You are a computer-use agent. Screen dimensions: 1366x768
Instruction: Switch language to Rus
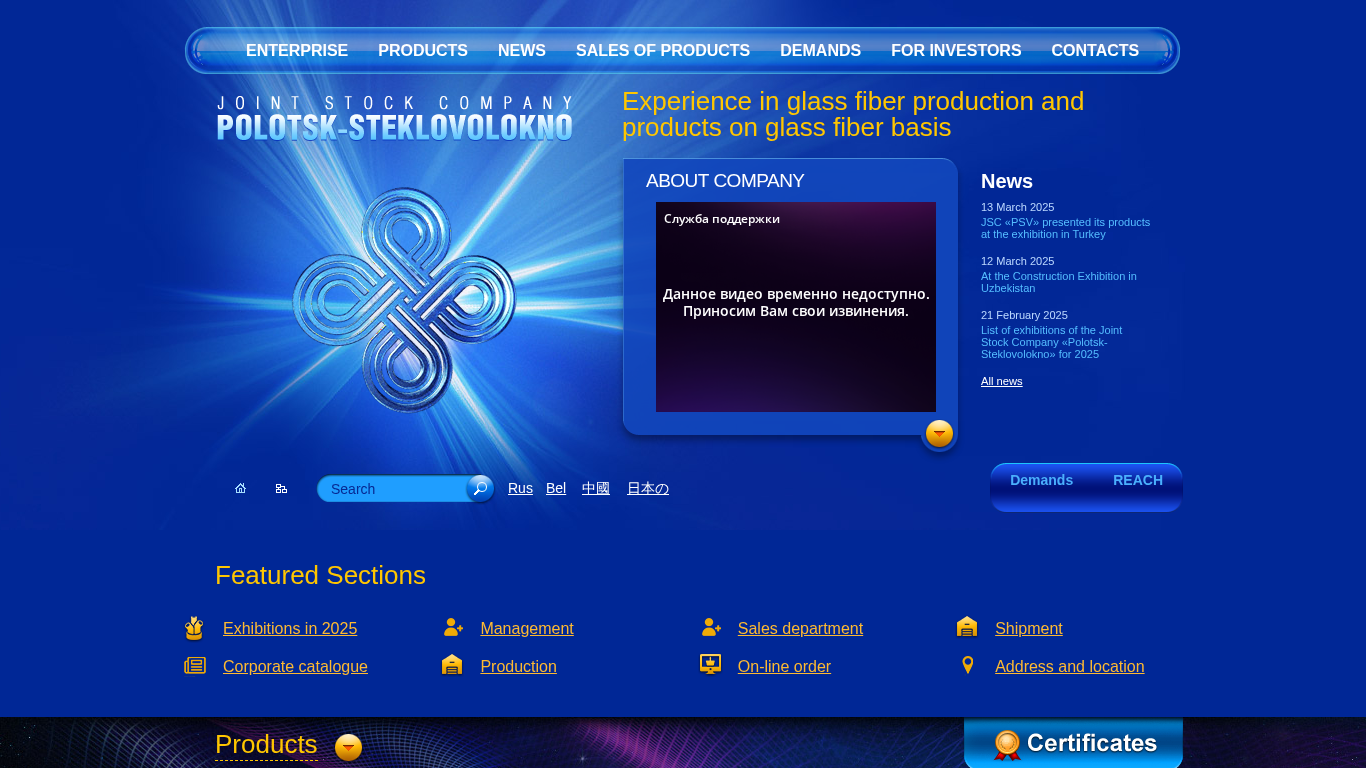click(x=520, y=488)
